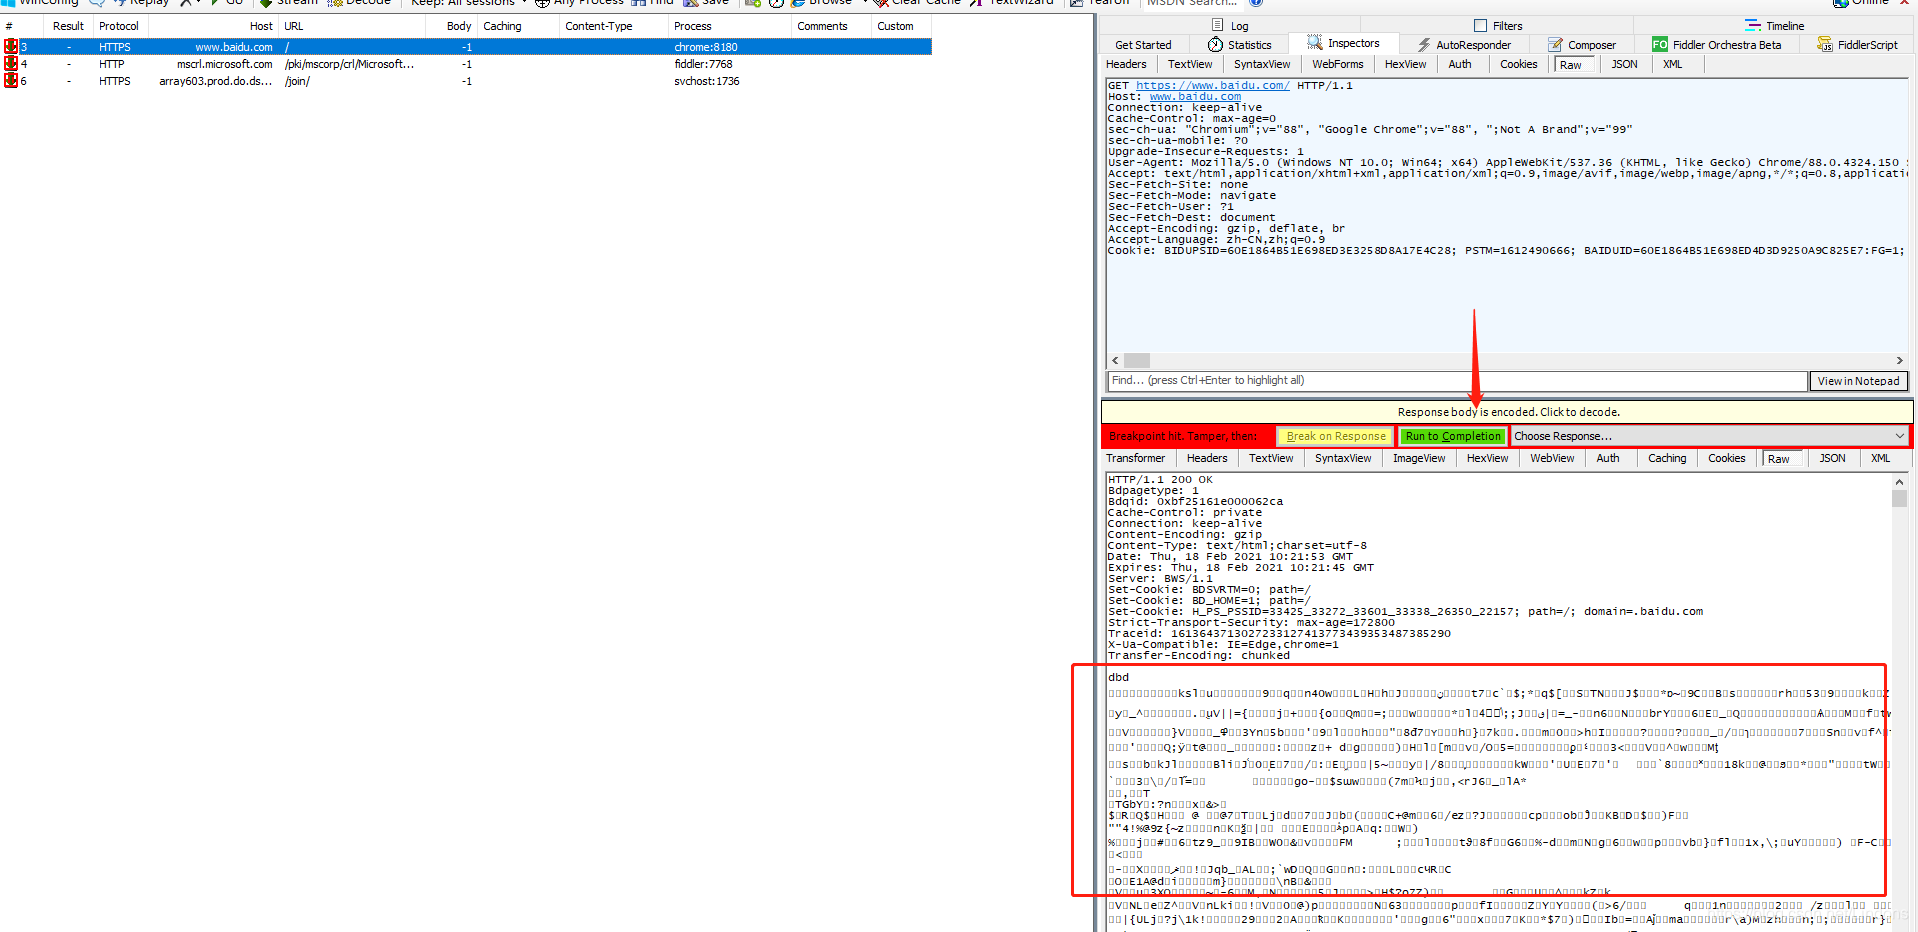Sort sessions by Result column
The image size is (1918, 932).
tap(68, 26)
